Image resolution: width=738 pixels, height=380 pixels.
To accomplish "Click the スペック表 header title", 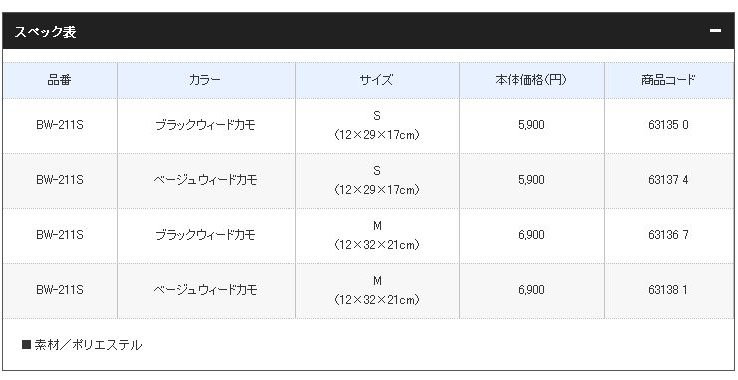I will [x=45, y=32].
